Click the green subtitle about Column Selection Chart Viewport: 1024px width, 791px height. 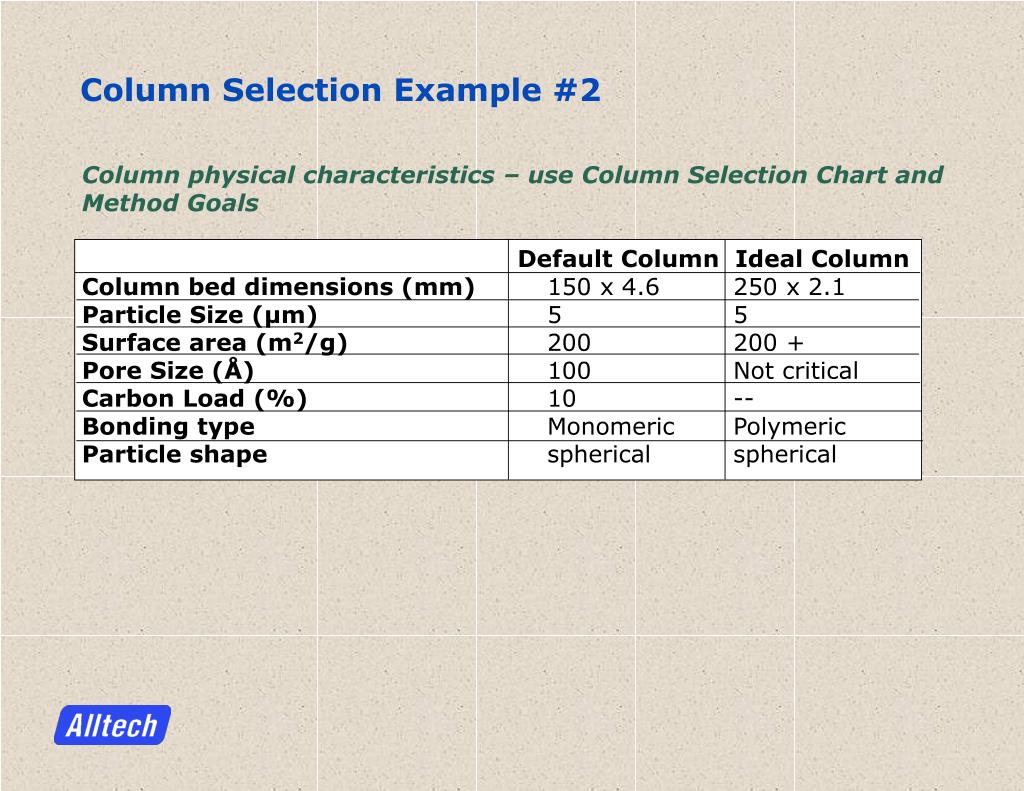tap(513, 189)
